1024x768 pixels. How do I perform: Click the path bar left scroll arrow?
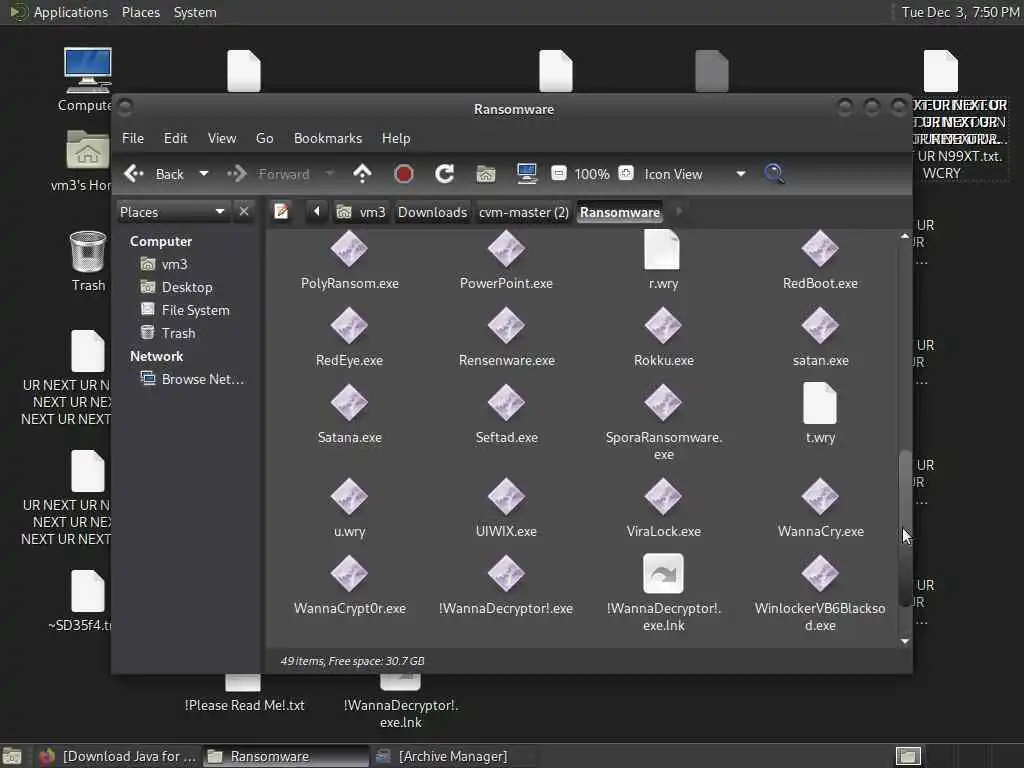[317, 212]
